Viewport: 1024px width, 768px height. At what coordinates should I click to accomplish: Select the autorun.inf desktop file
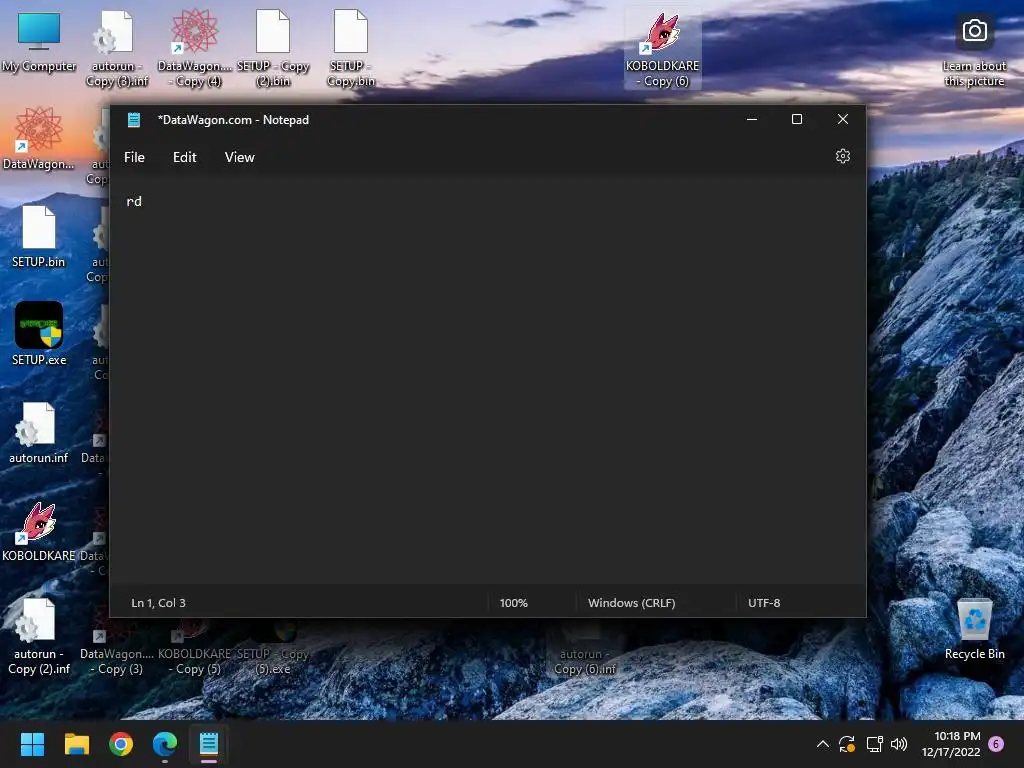(x=39, y=432)
